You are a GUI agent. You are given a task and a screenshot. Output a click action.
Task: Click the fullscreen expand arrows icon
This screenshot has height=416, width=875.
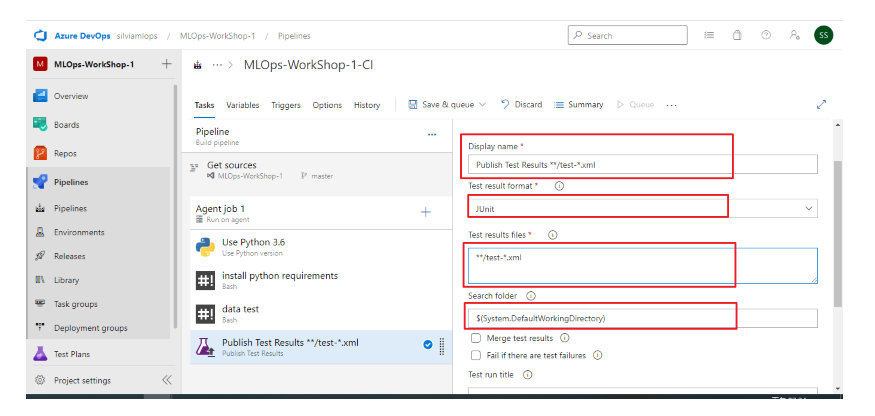point(821,104)
